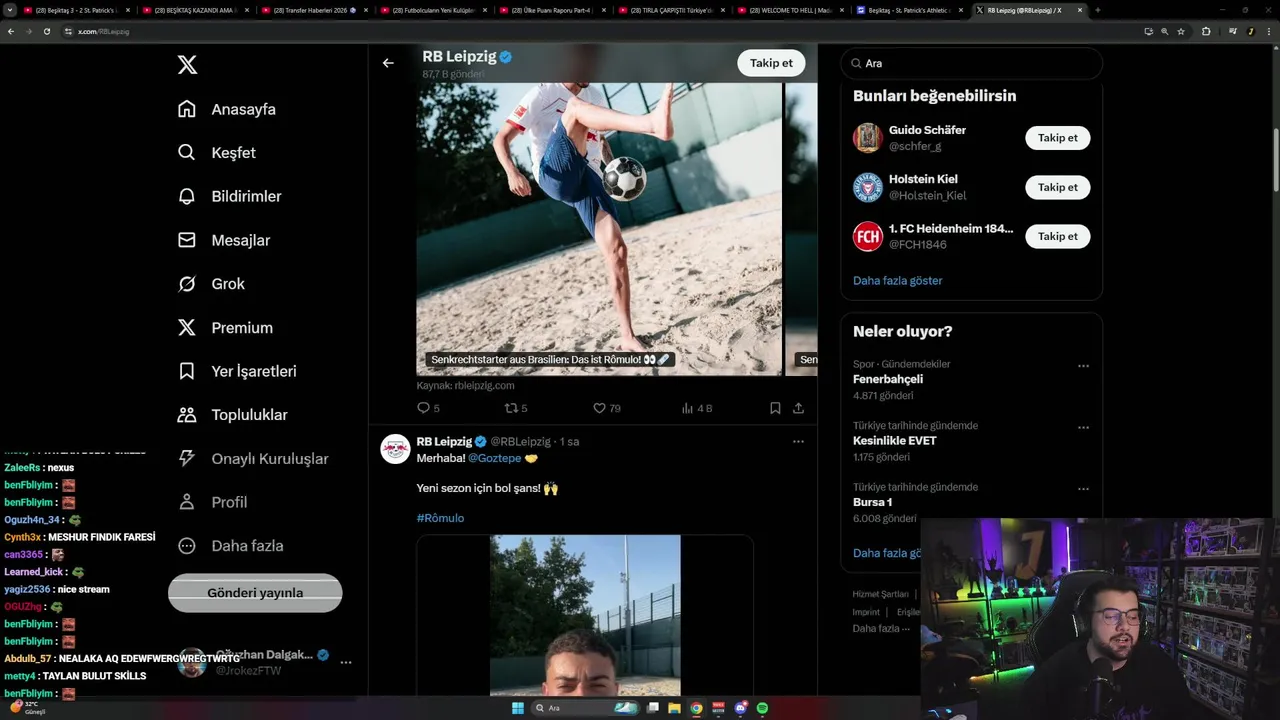The image size is (1280, 720).
Task: Switch to Futbolcuların Yeni Kulüpleri tab
Action: point(434,10)
